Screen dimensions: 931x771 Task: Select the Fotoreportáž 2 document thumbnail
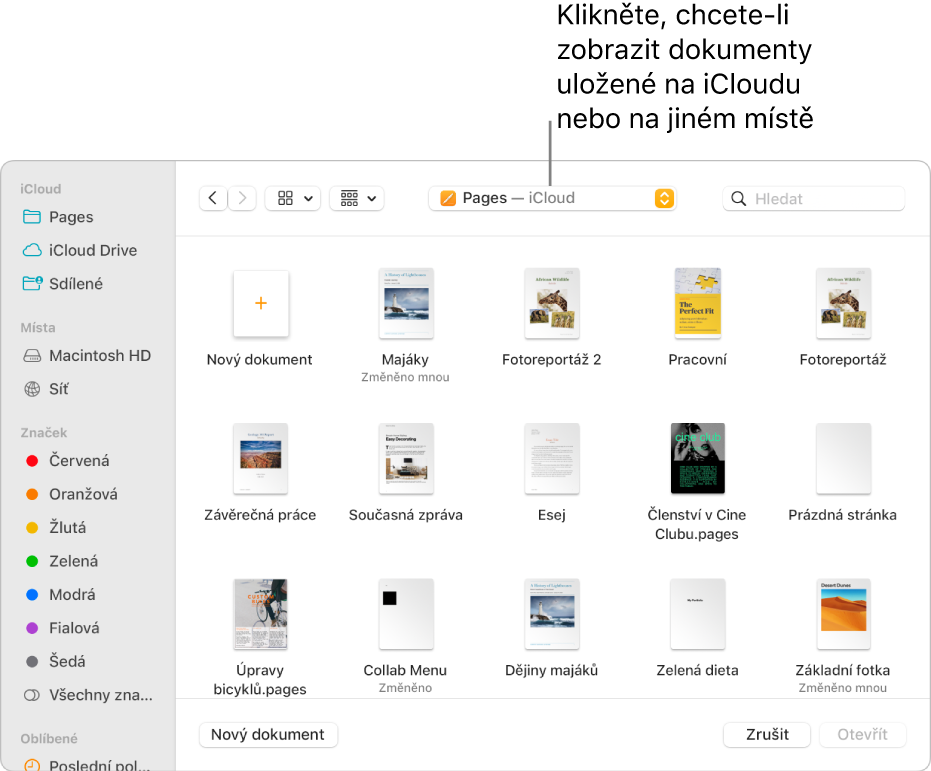[552, 303]
